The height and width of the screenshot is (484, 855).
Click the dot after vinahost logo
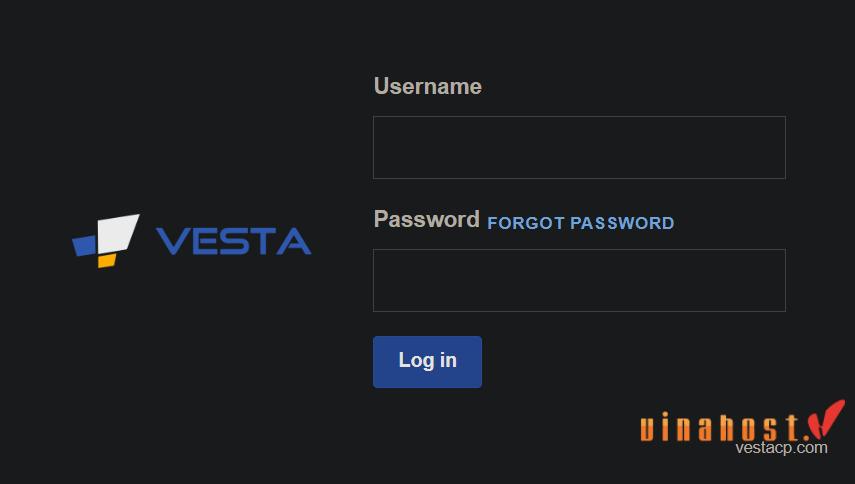[804, 437]
